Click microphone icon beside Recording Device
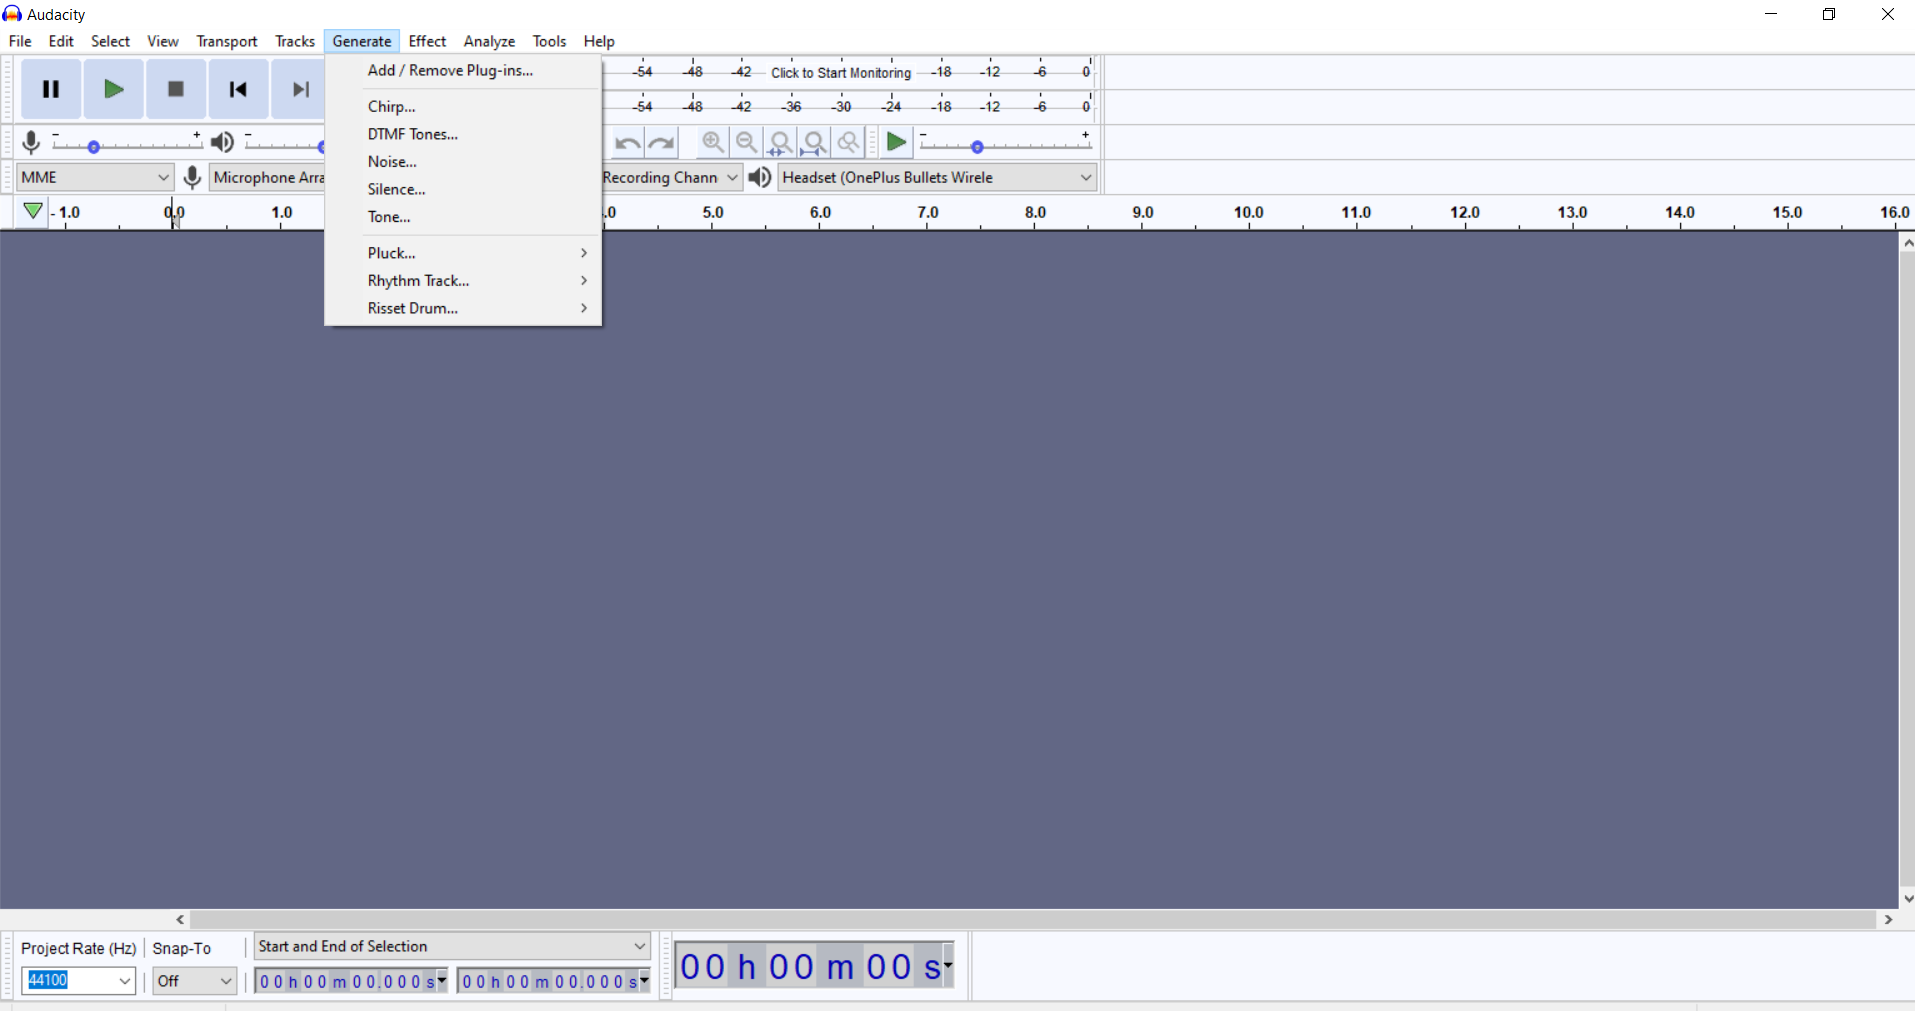The image size is (1915, 1011). tap(192, 178)
